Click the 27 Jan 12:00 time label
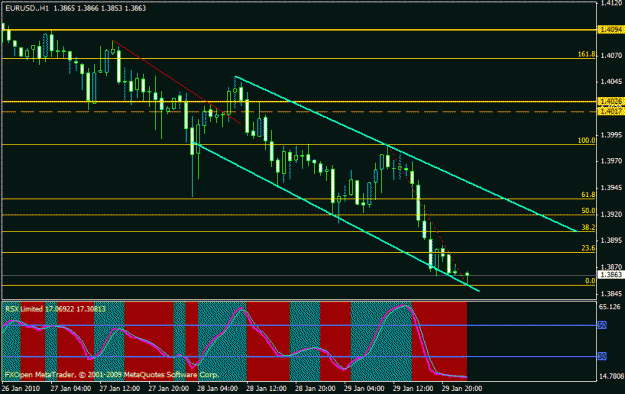 (x=120, y=388)
